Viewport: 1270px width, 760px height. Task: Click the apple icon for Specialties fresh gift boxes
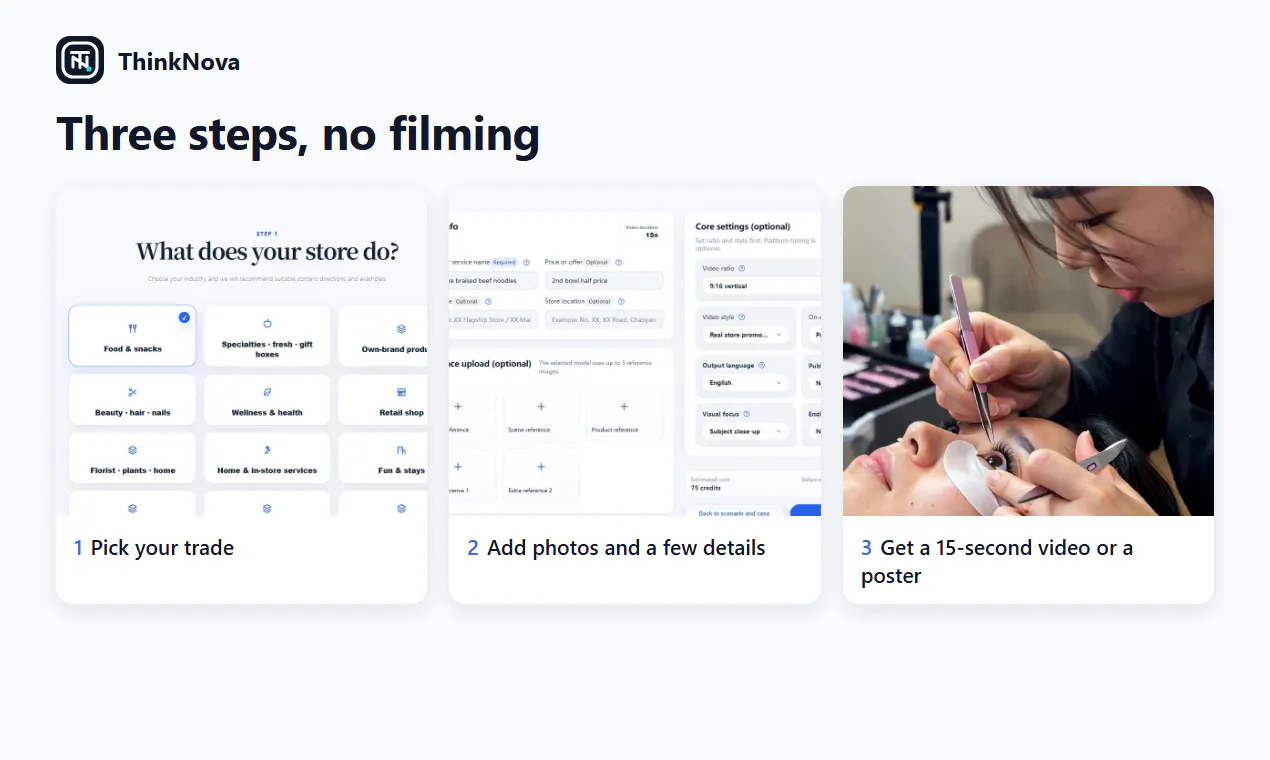(267, 323)
